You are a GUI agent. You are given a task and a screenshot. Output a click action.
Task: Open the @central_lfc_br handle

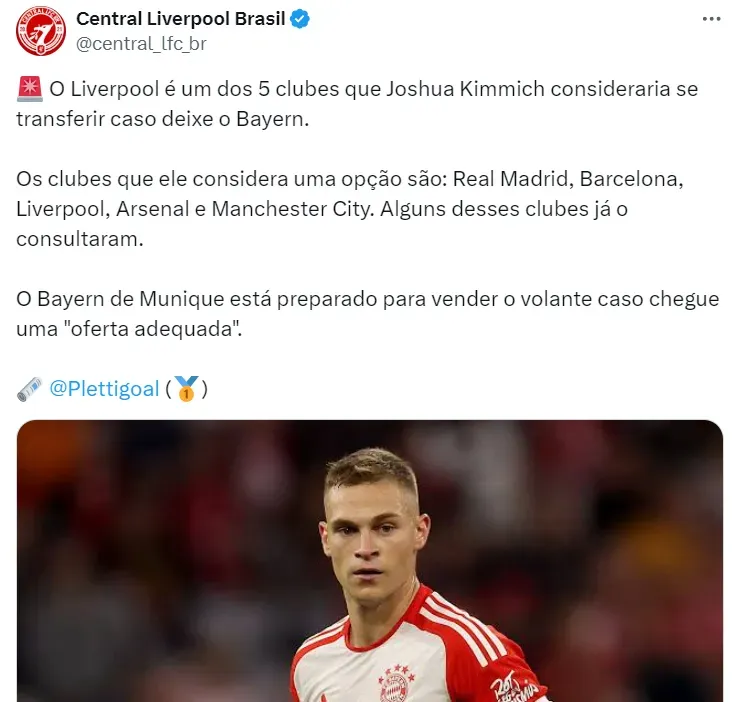[141, 44]
